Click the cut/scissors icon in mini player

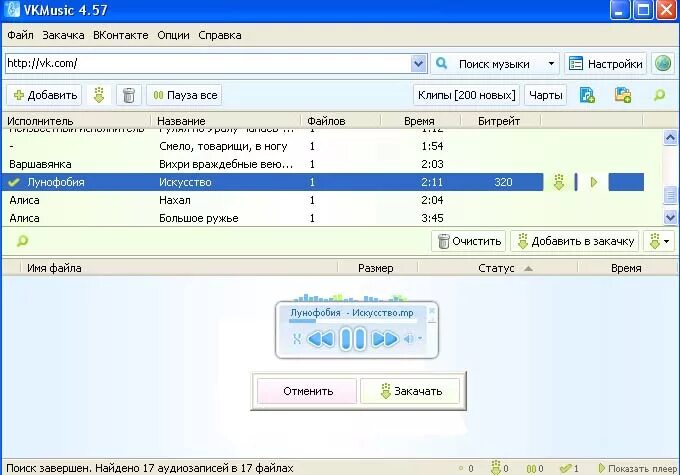tap(297, 339)
